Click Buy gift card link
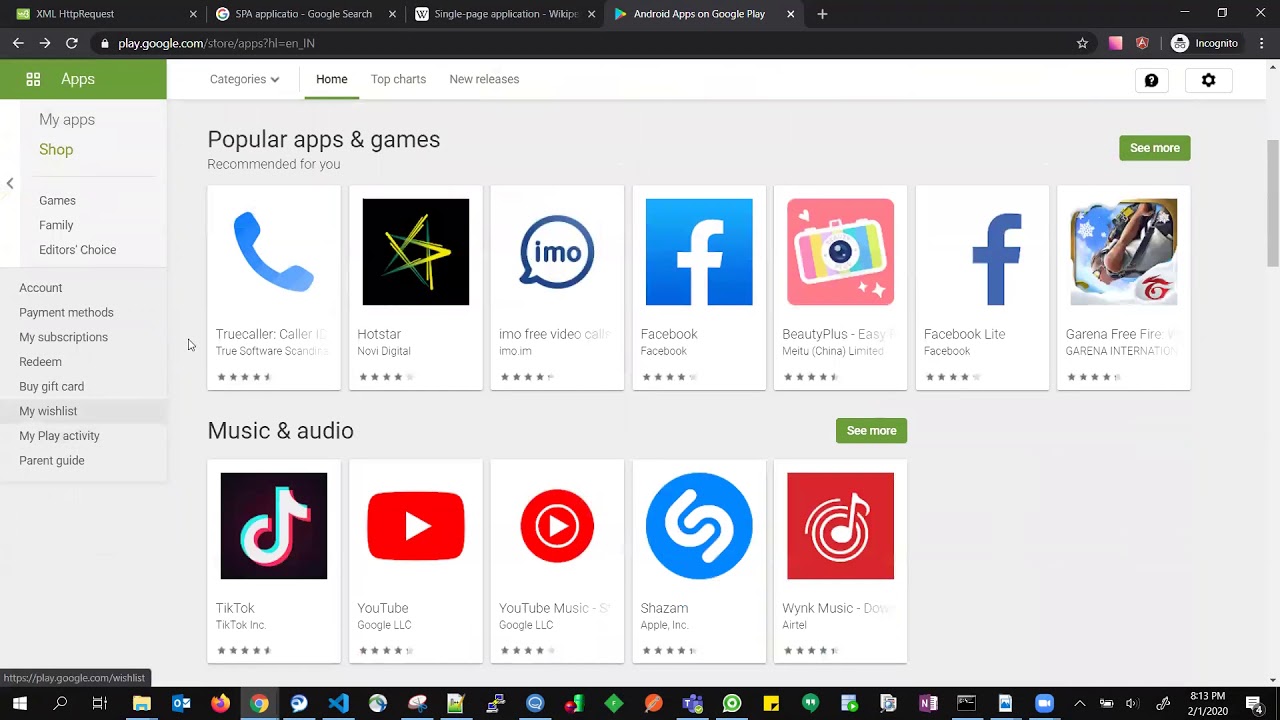The height and width of the screenshot is (720, 1280). [x=51, y=386]
